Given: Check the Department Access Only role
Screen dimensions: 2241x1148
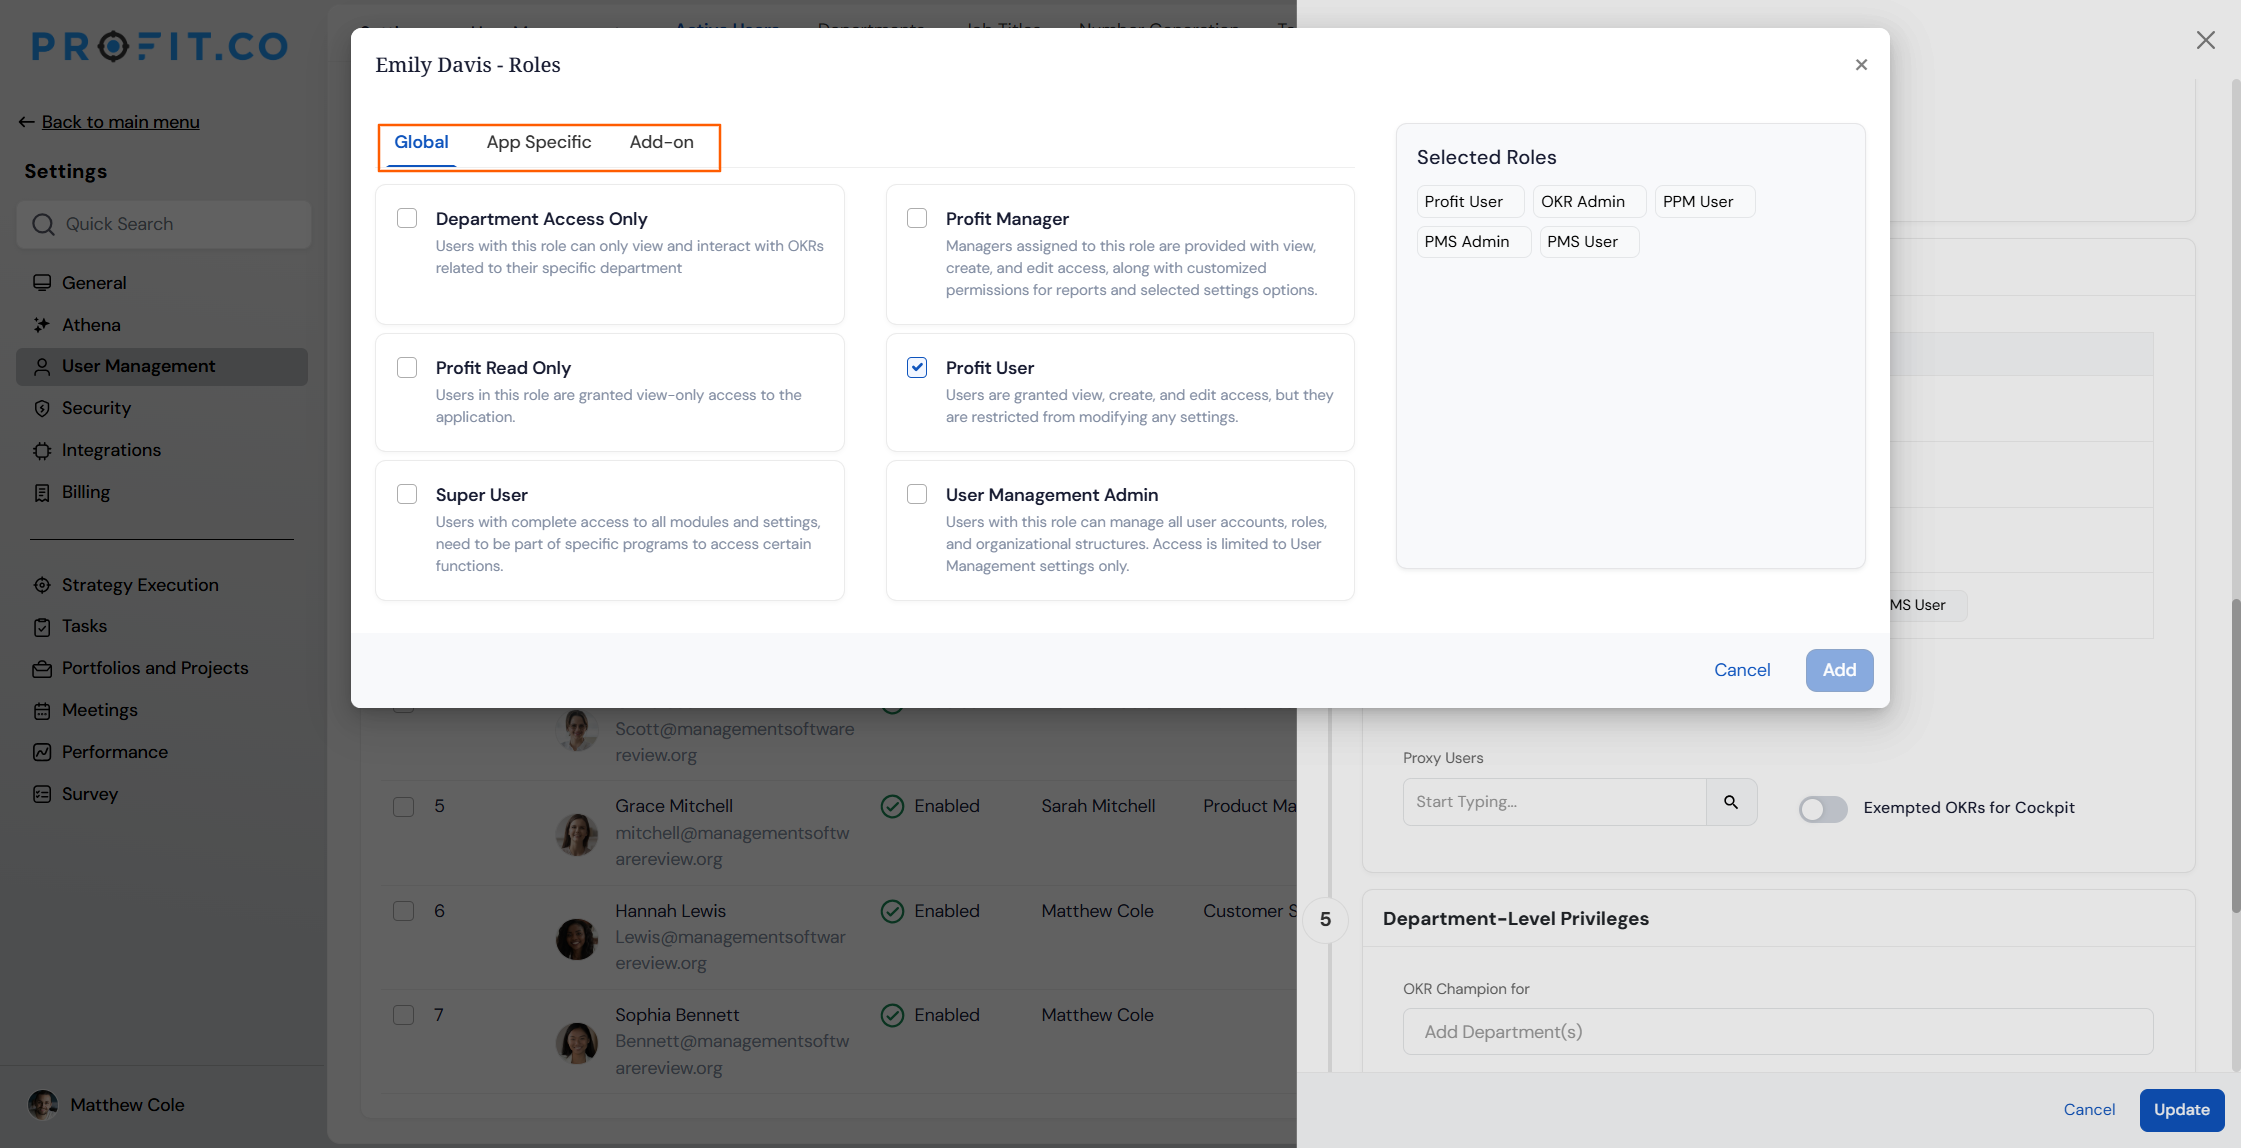Looking at the screenshot, I should click(x=407, y=218).
